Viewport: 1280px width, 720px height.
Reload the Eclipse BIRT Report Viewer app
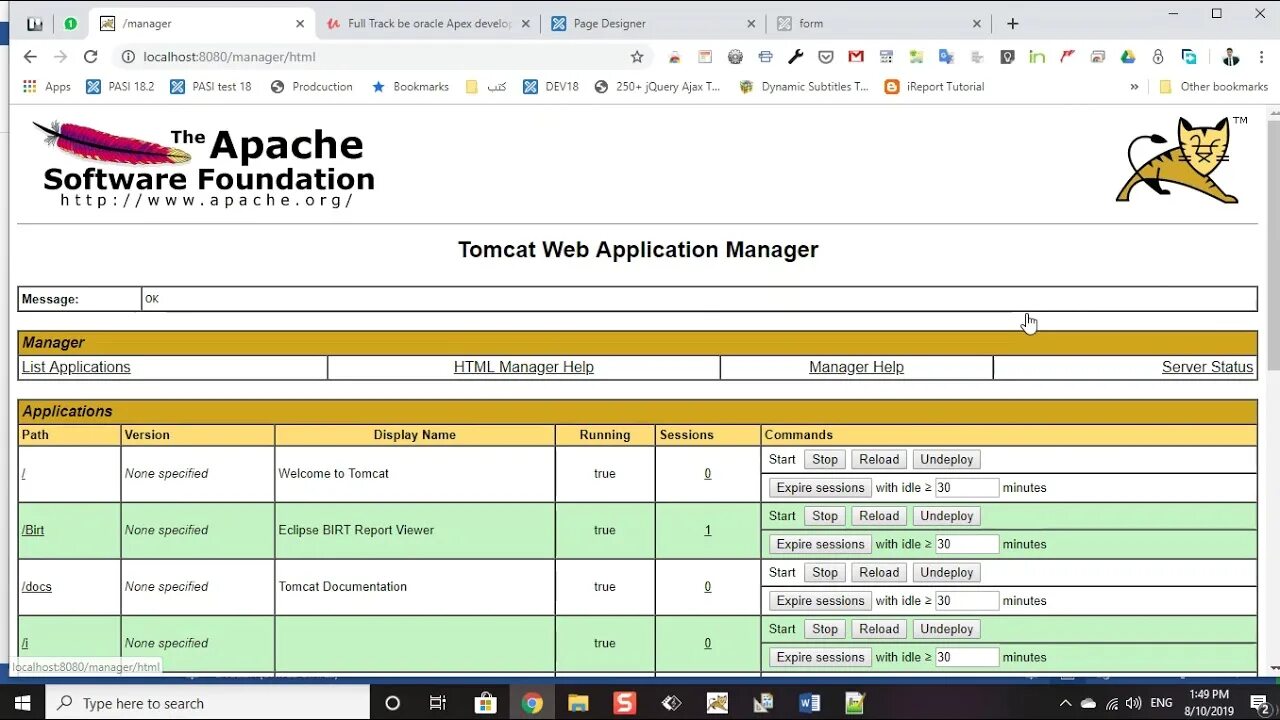click(879, 516)
